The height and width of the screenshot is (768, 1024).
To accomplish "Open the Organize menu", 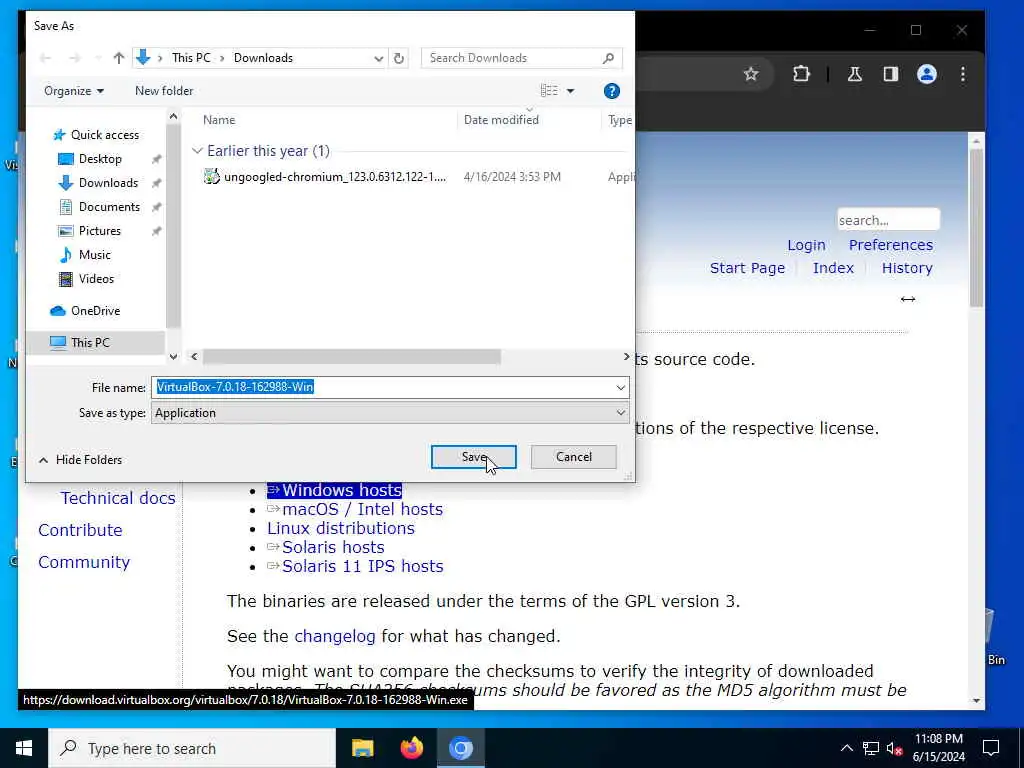I will tap(74, 91).
